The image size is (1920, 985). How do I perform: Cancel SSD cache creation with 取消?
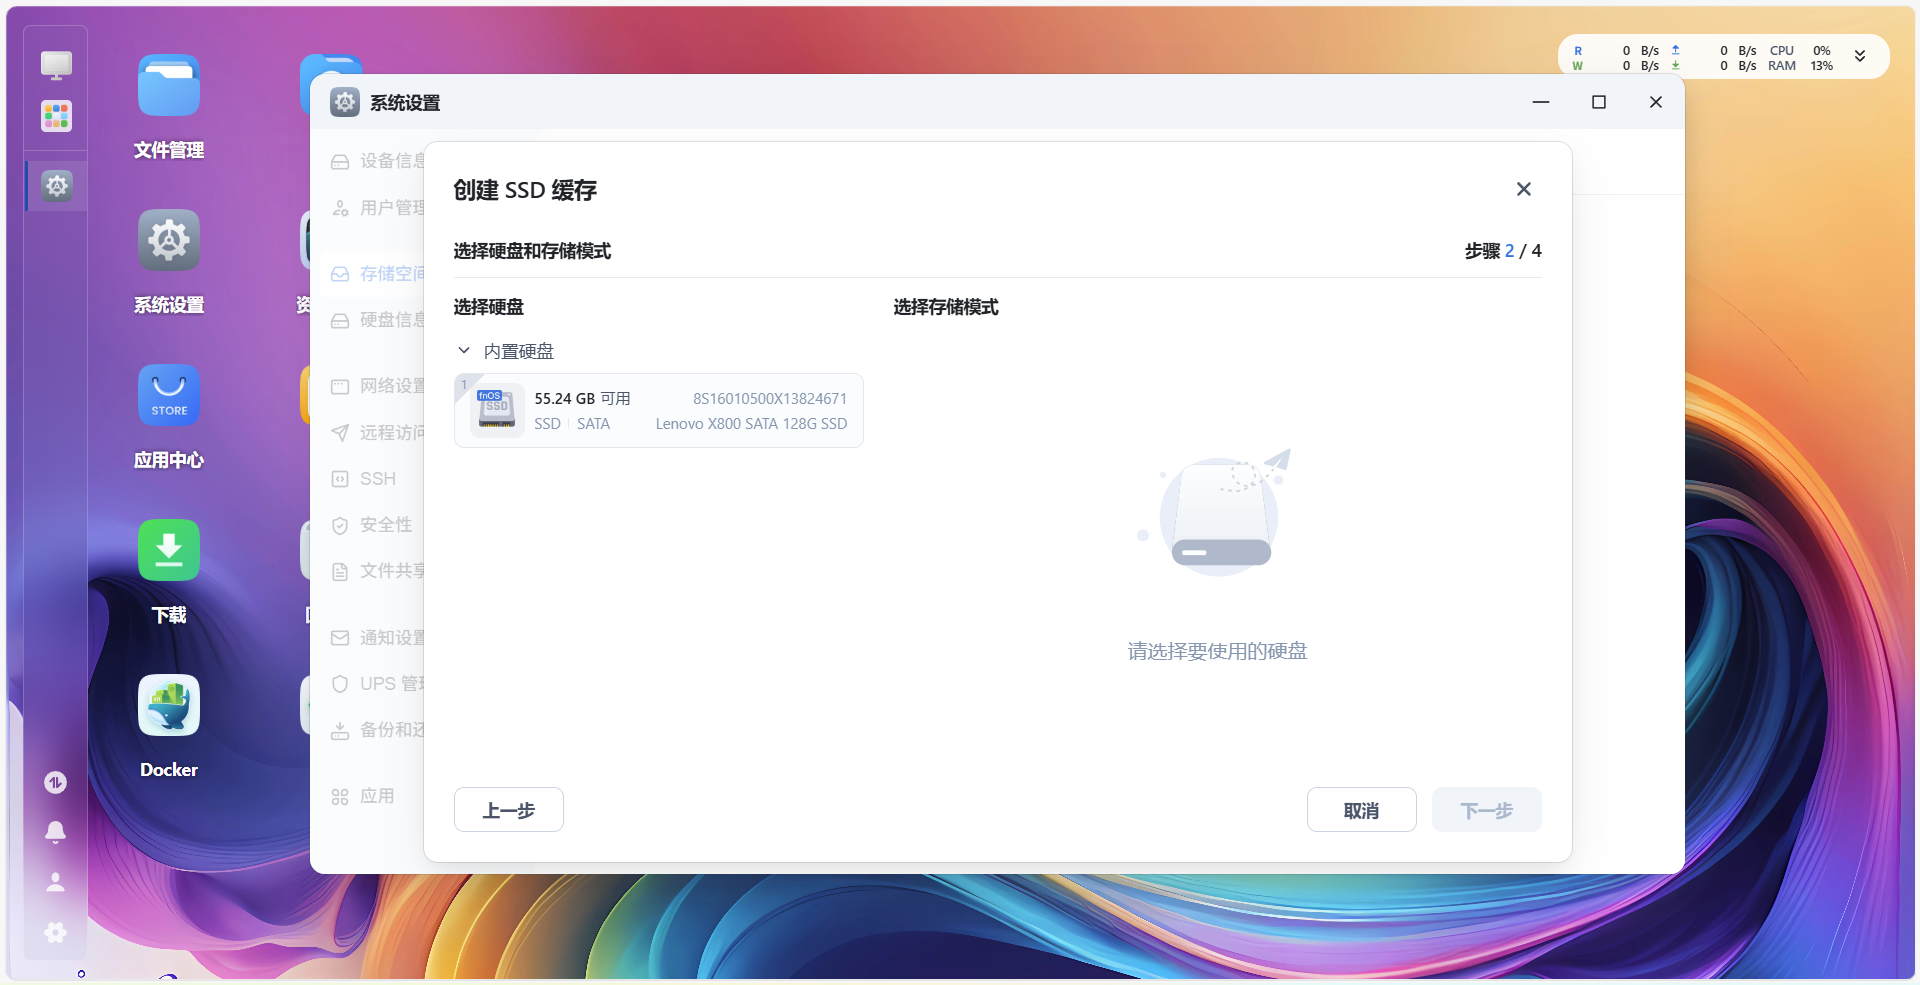pos(1362,810)
